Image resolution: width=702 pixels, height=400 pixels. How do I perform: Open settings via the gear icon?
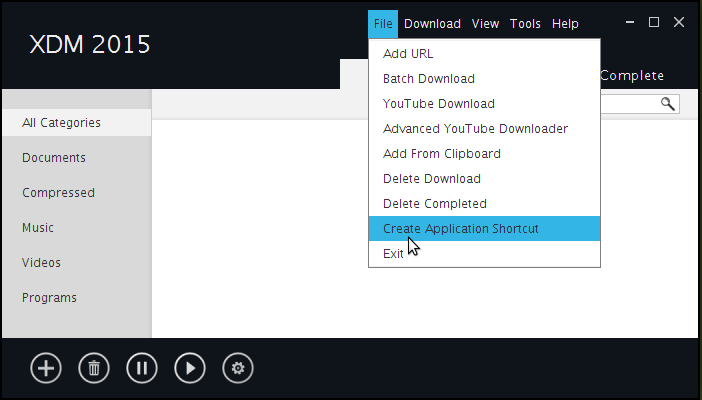click(238, 368)
